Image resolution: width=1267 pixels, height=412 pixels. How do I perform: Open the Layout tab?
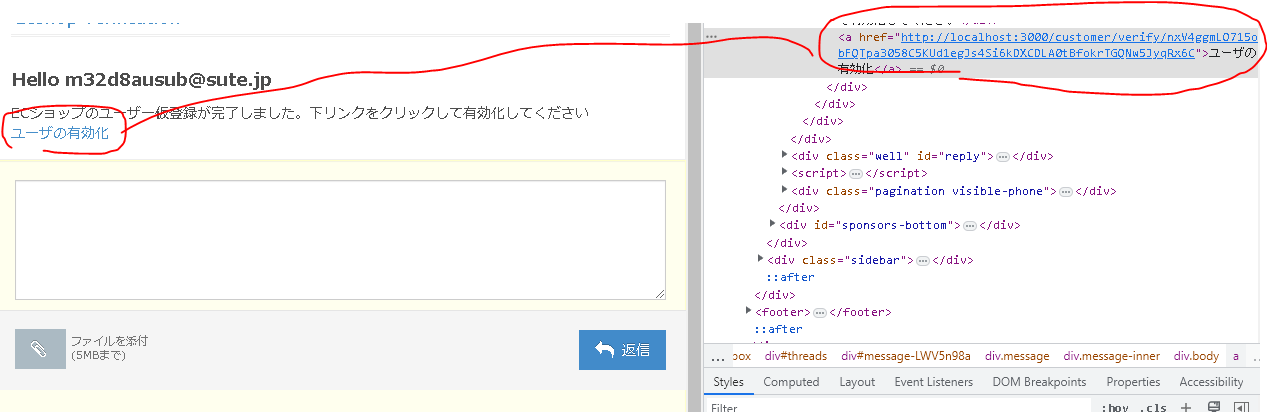tap(857, 382)
